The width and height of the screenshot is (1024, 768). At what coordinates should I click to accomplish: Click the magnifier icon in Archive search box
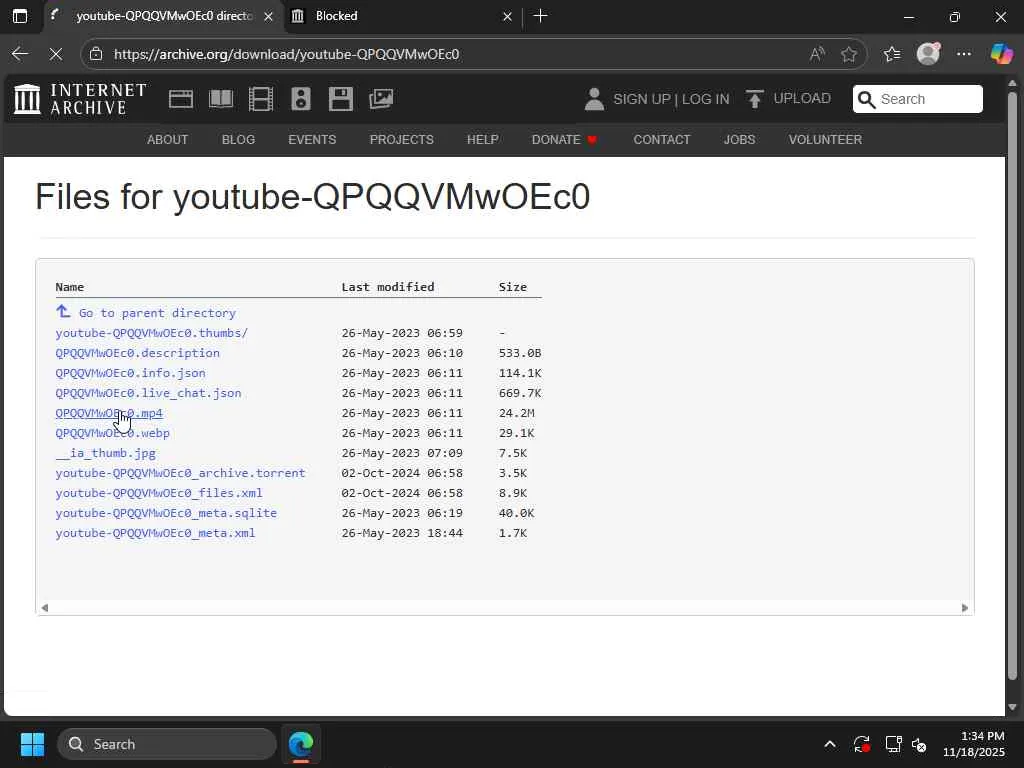[x=866, y=99]
